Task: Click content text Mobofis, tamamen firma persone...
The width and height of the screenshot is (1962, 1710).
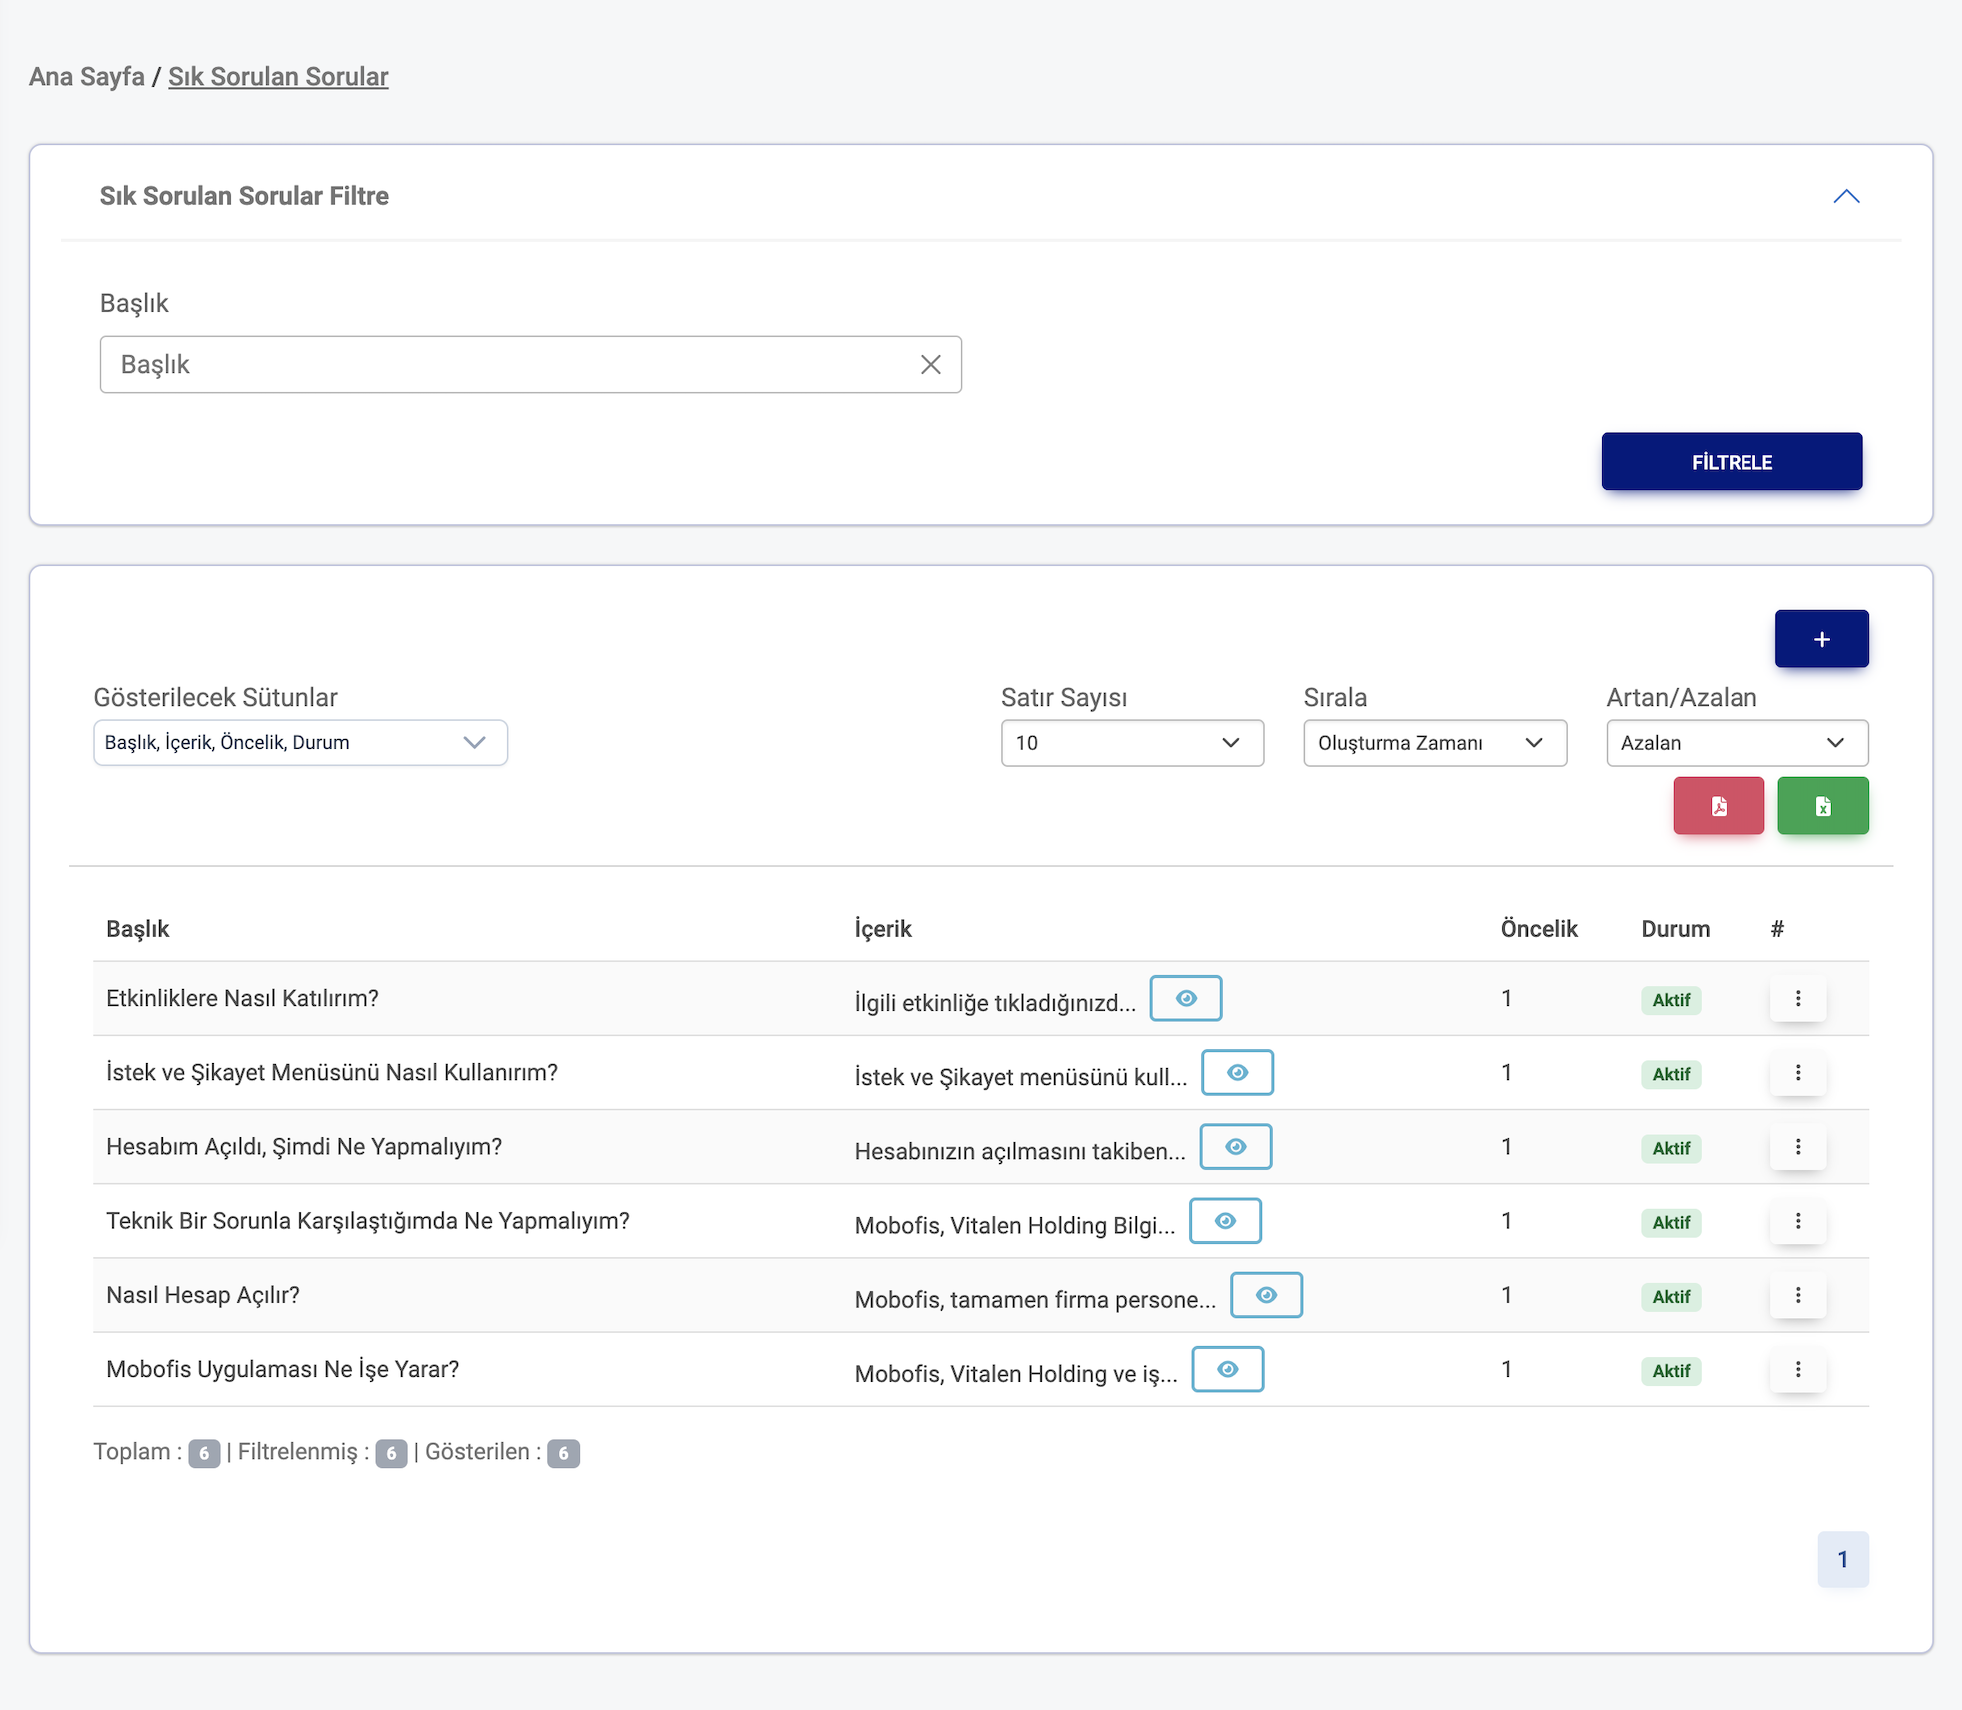Action: (1035, 1300)
